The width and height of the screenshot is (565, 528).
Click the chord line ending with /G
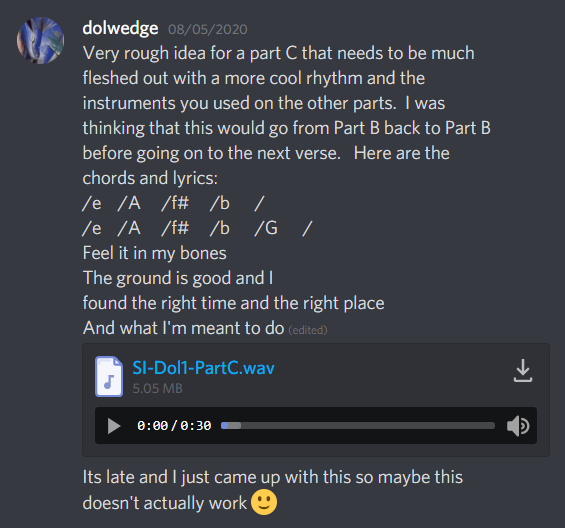[x=197, y=228]
